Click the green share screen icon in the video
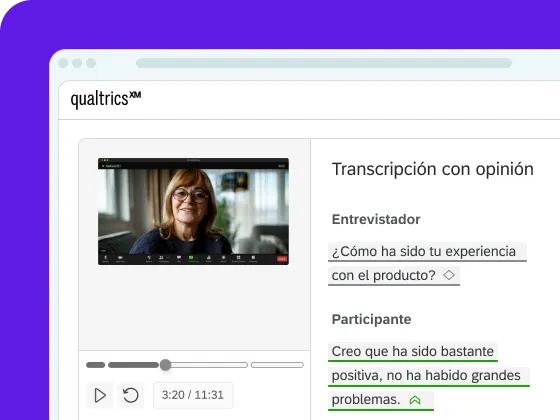This screenshot has height=420, width=560. tap(191, 258)
